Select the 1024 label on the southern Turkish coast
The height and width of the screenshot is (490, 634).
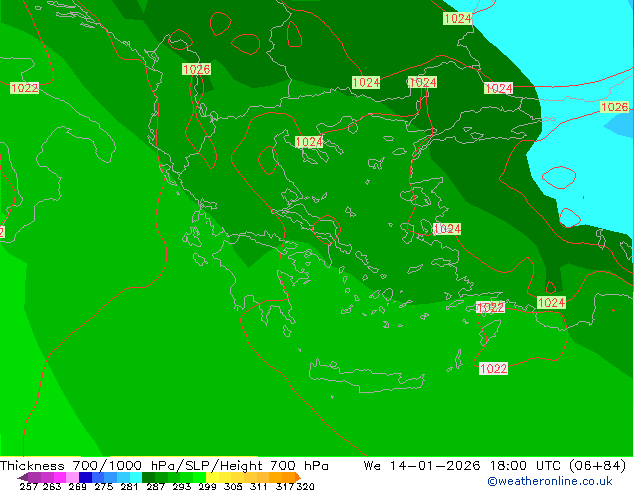(551, 302)
